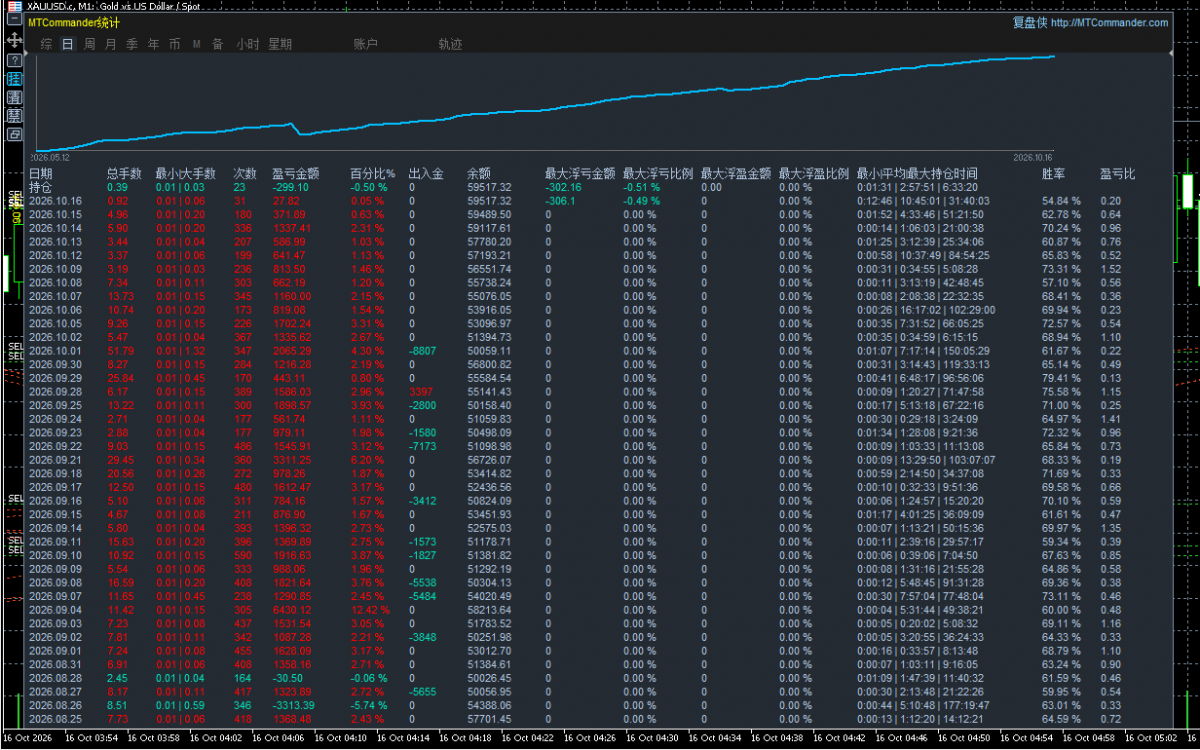The image size is (1200, 750).
Task: Select the 2026.10.01 date row
Action: [x=55, y=351]
